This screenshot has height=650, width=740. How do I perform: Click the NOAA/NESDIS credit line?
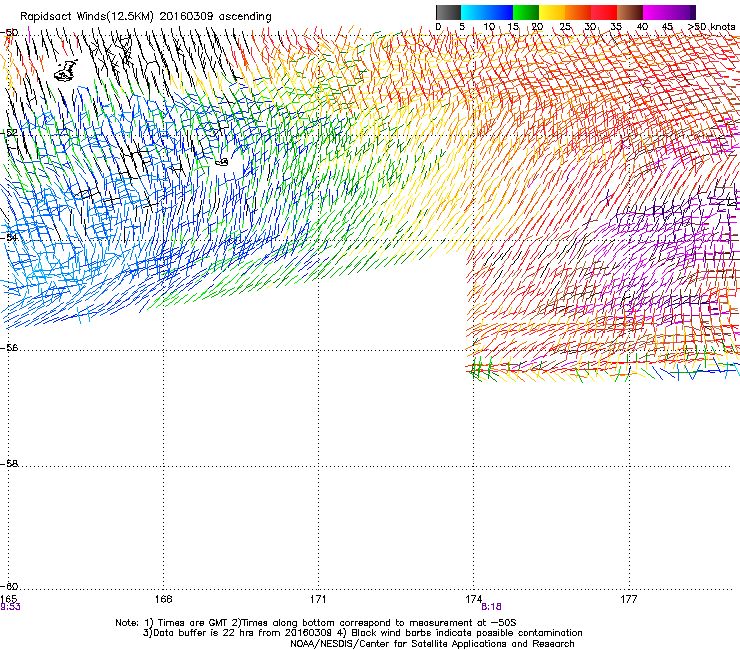432,644
